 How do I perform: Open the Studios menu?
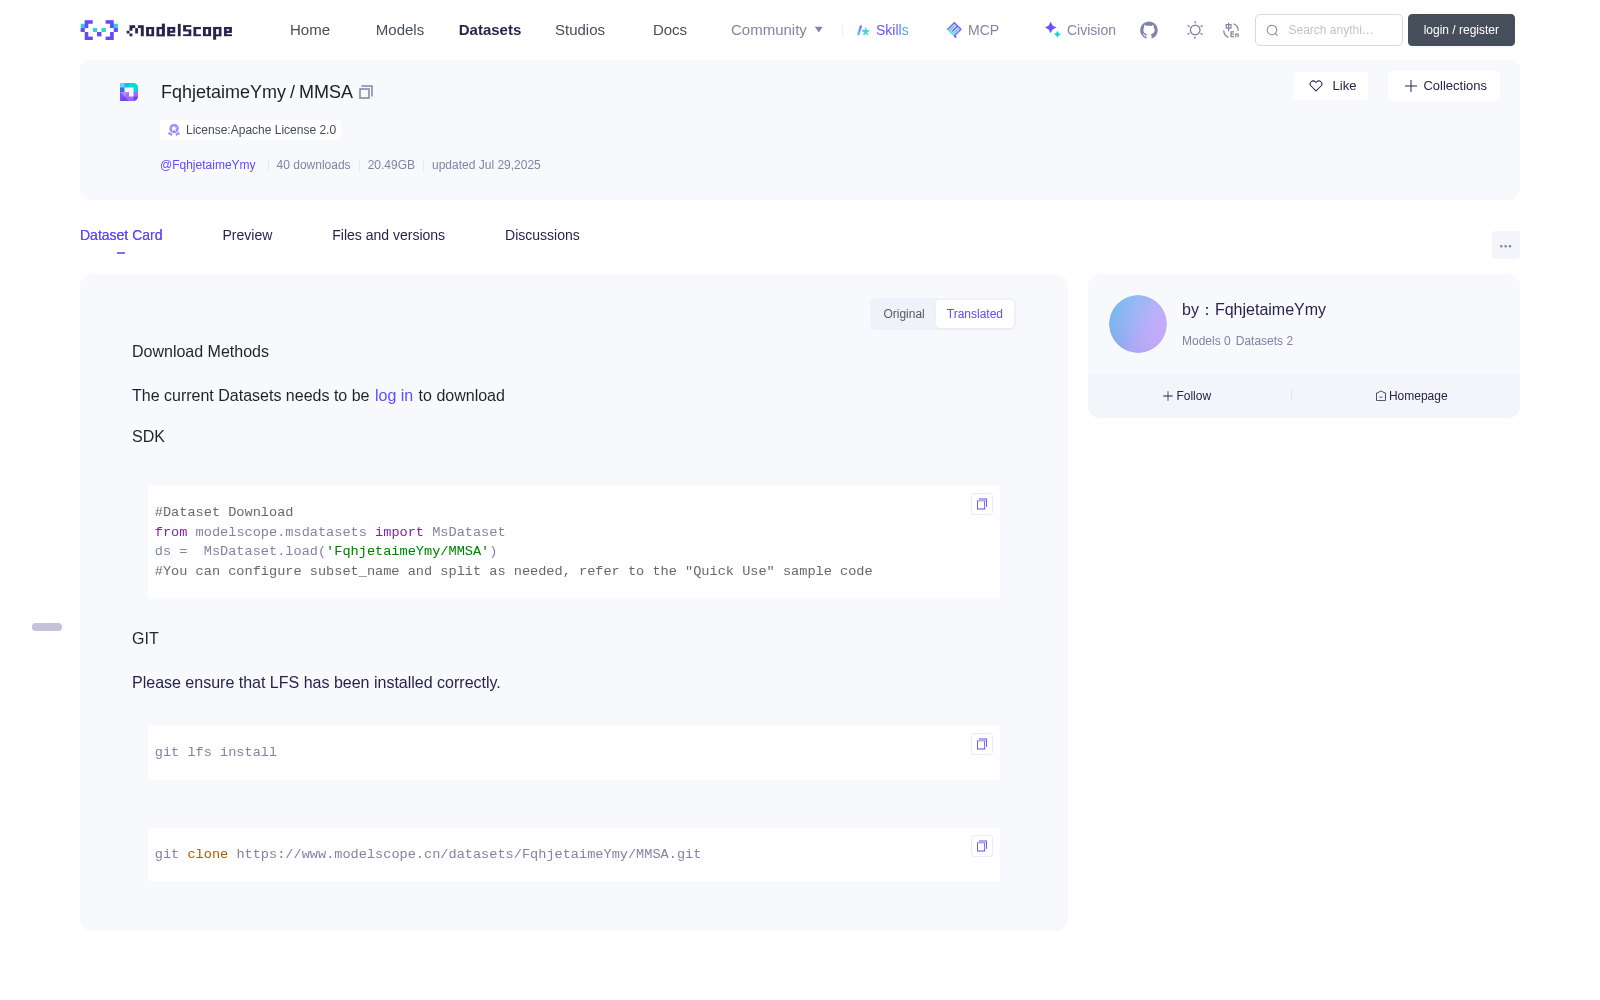coord(580,30)
